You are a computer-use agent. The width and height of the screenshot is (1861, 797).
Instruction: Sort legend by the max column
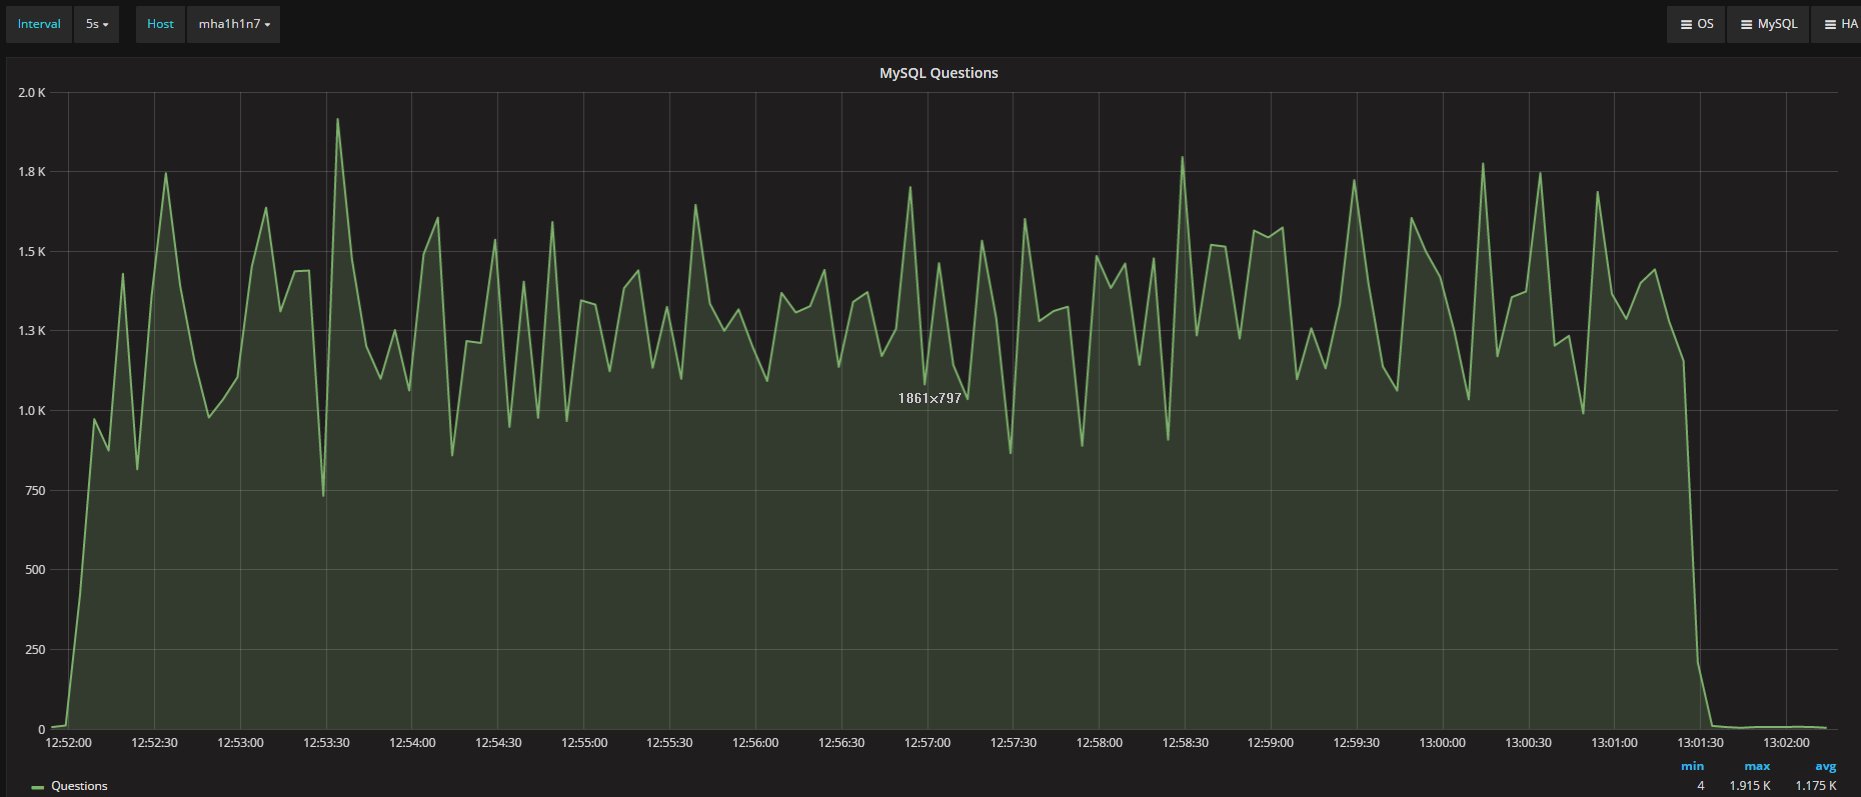(x=1757, y=766)
